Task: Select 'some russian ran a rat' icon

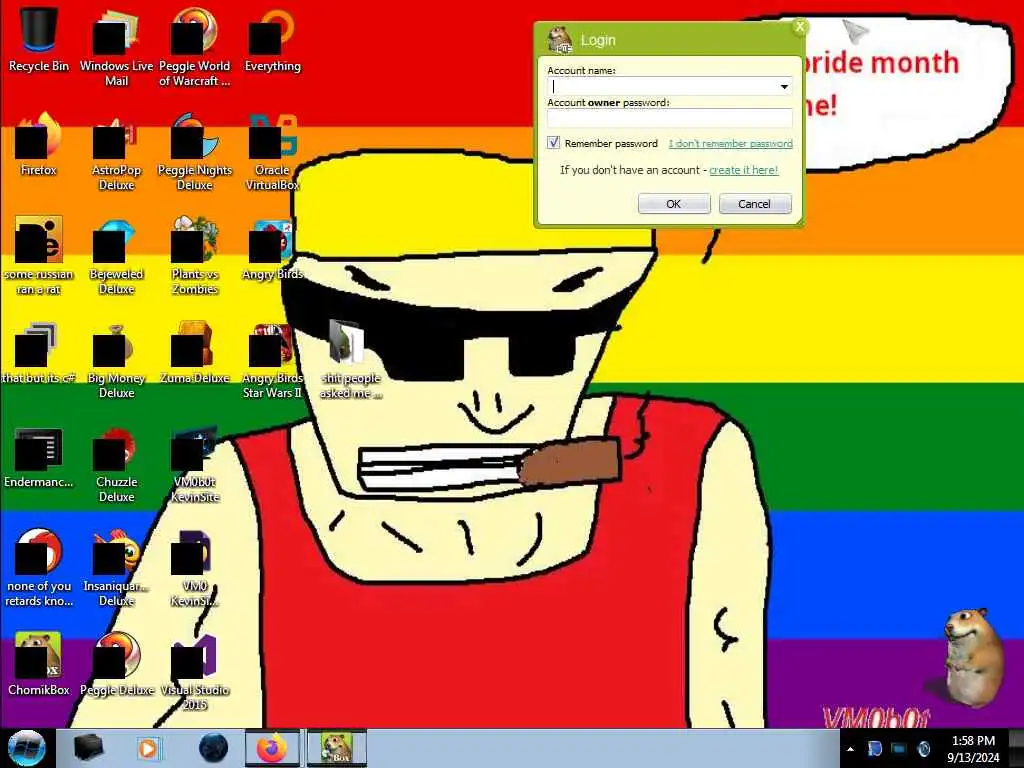Action: [39, 255]
